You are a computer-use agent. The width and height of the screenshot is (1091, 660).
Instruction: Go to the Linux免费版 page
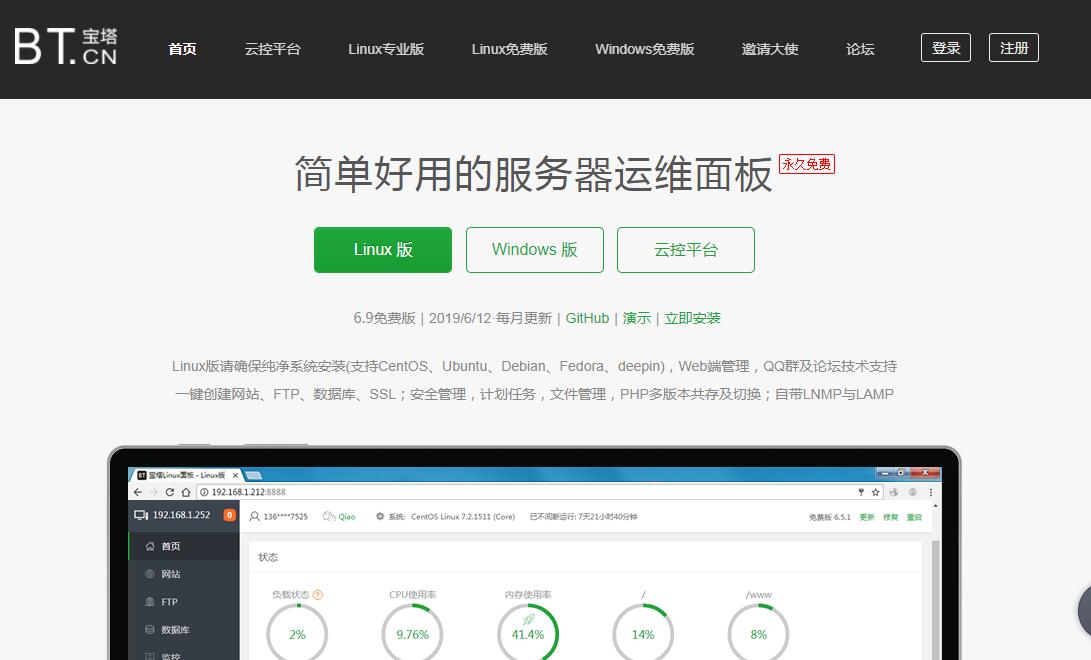coord(509,49)
